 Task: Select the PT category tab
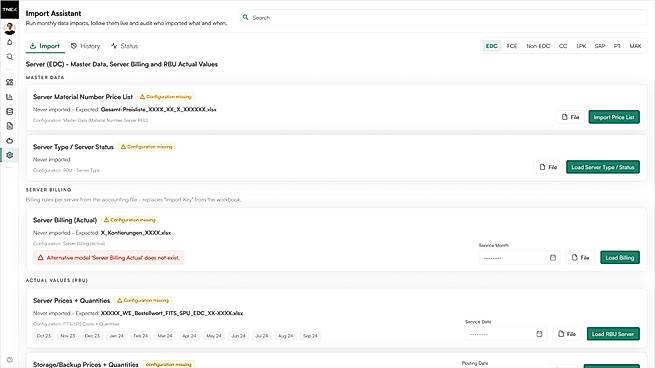pyautogui.click(x=617, y=46)
